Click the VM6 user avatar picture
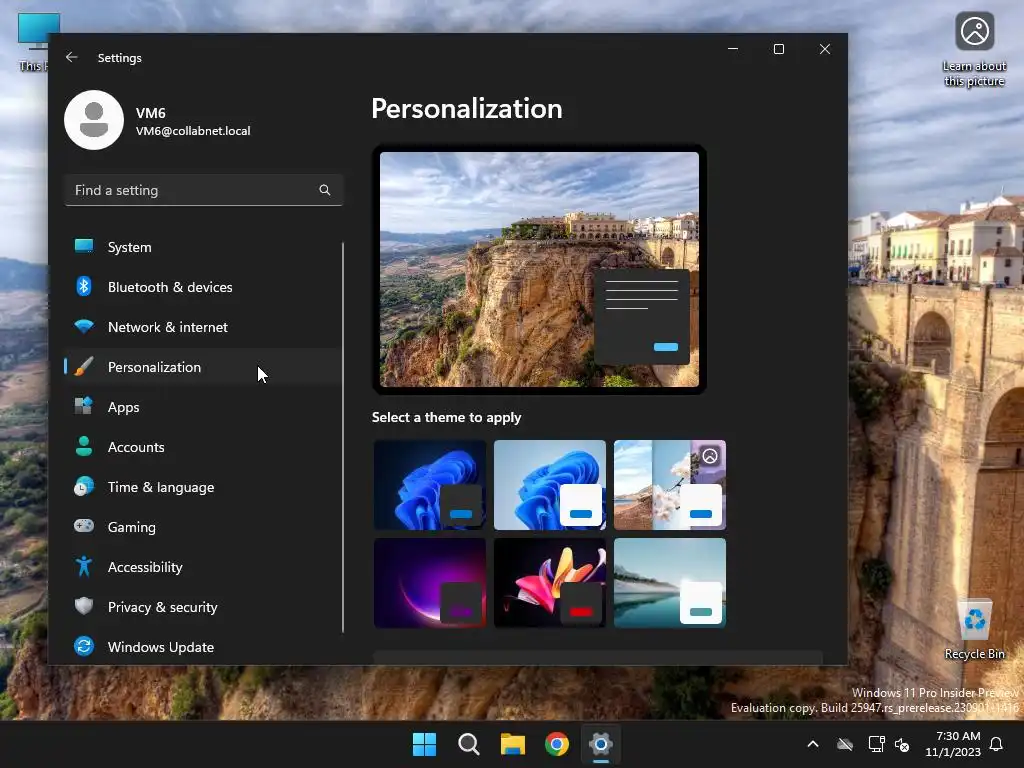The width and height of the screenshot is (1024, 768). tap(94, 120)
